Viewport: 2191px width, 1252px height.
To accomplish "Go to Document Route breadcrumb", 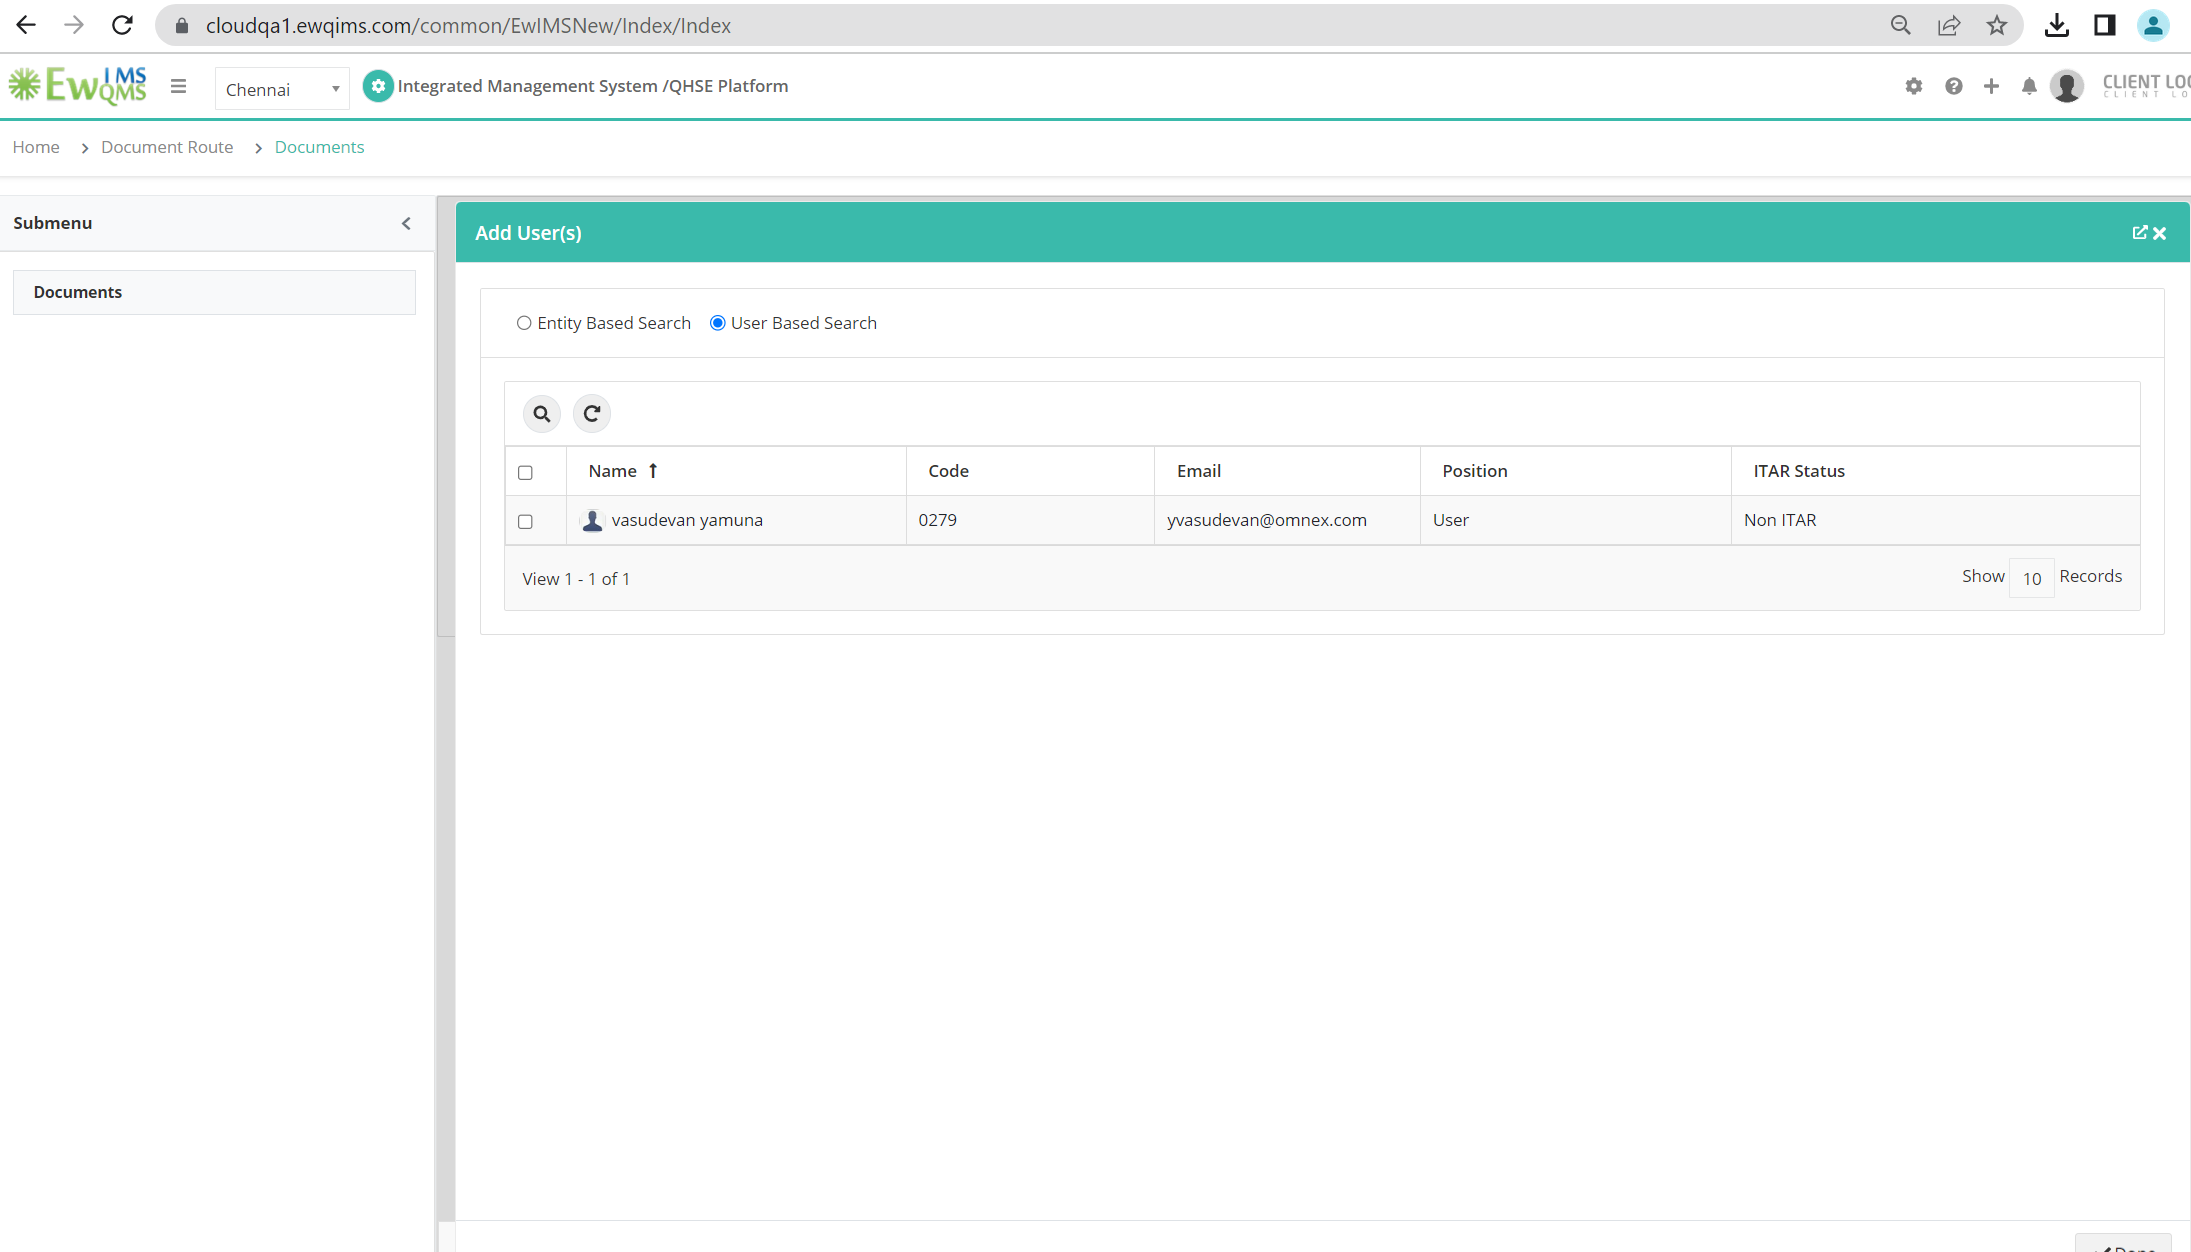I will pos(167,147).
